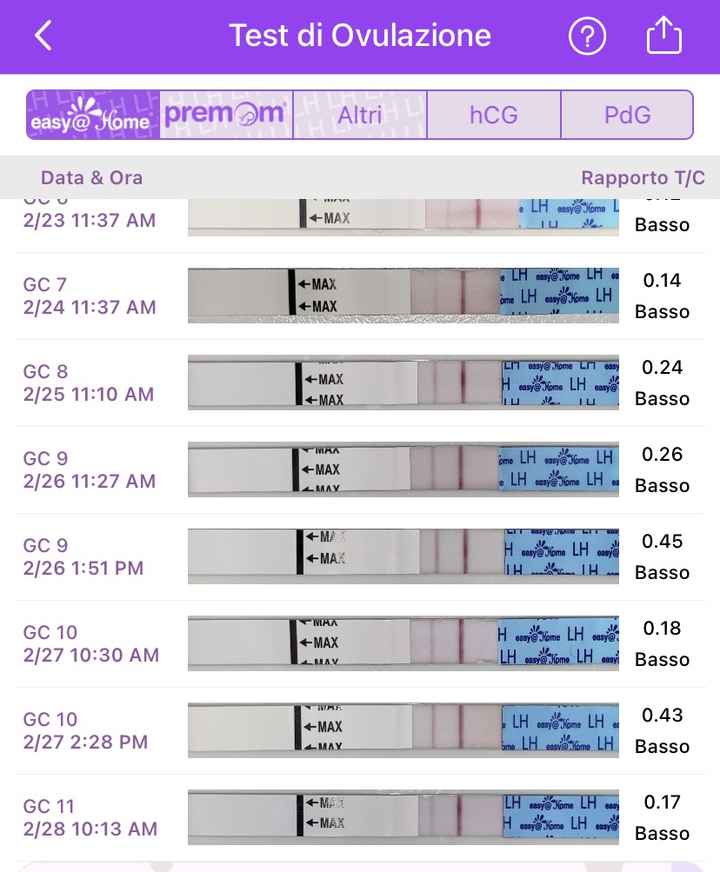Open the help question mark icon

click(587, 36)
